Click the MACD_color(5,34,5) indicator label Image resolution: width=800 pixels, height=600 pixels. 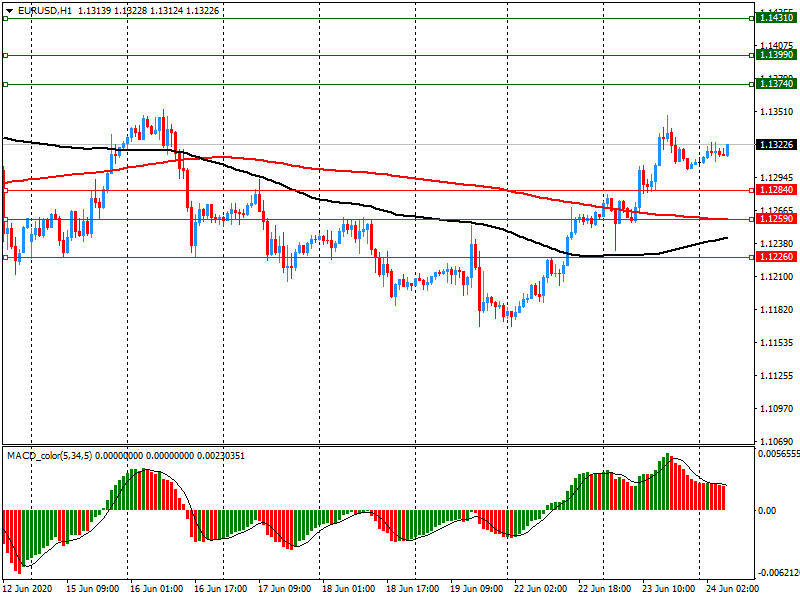pyautogui.click(x=49, y=456)
